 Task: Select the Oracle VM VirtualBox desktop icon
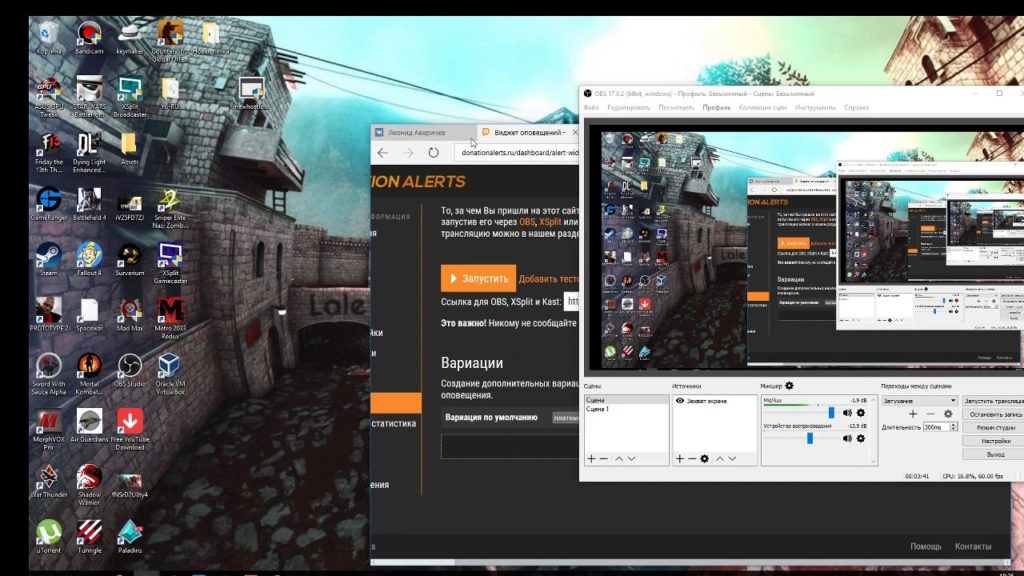pos(170,374)
